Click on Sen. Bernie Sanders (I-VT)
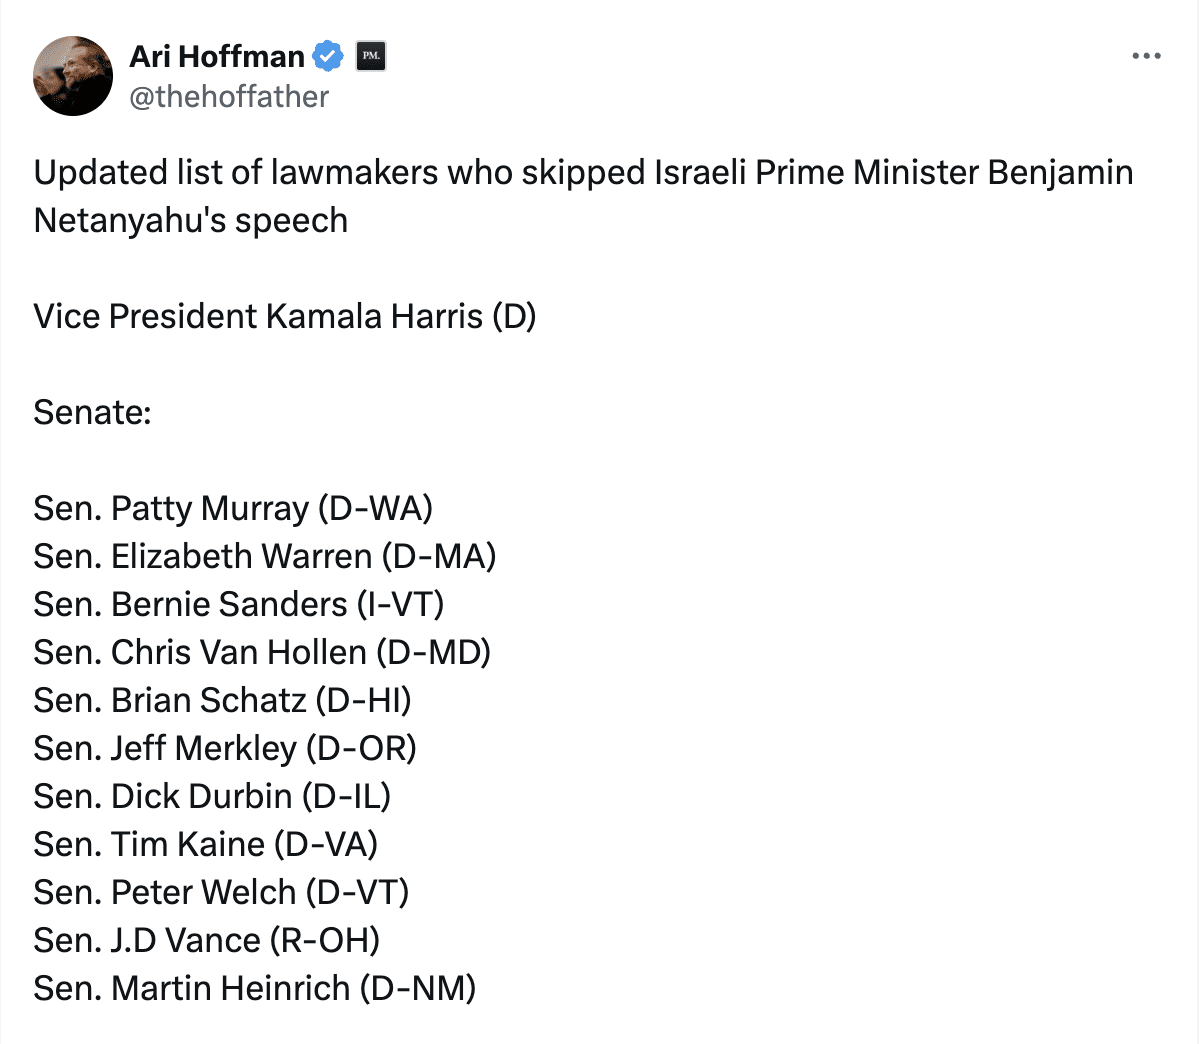Screen dimensions: 1200x1044 (x=239, y=604)
